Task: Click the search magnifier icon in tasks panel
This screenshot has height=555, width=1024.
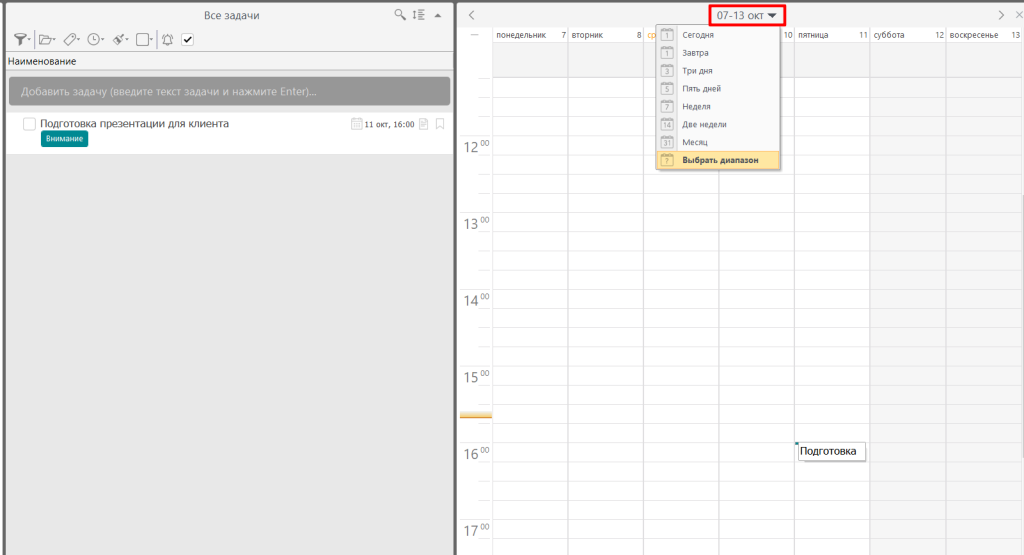Action: (400, 15)
